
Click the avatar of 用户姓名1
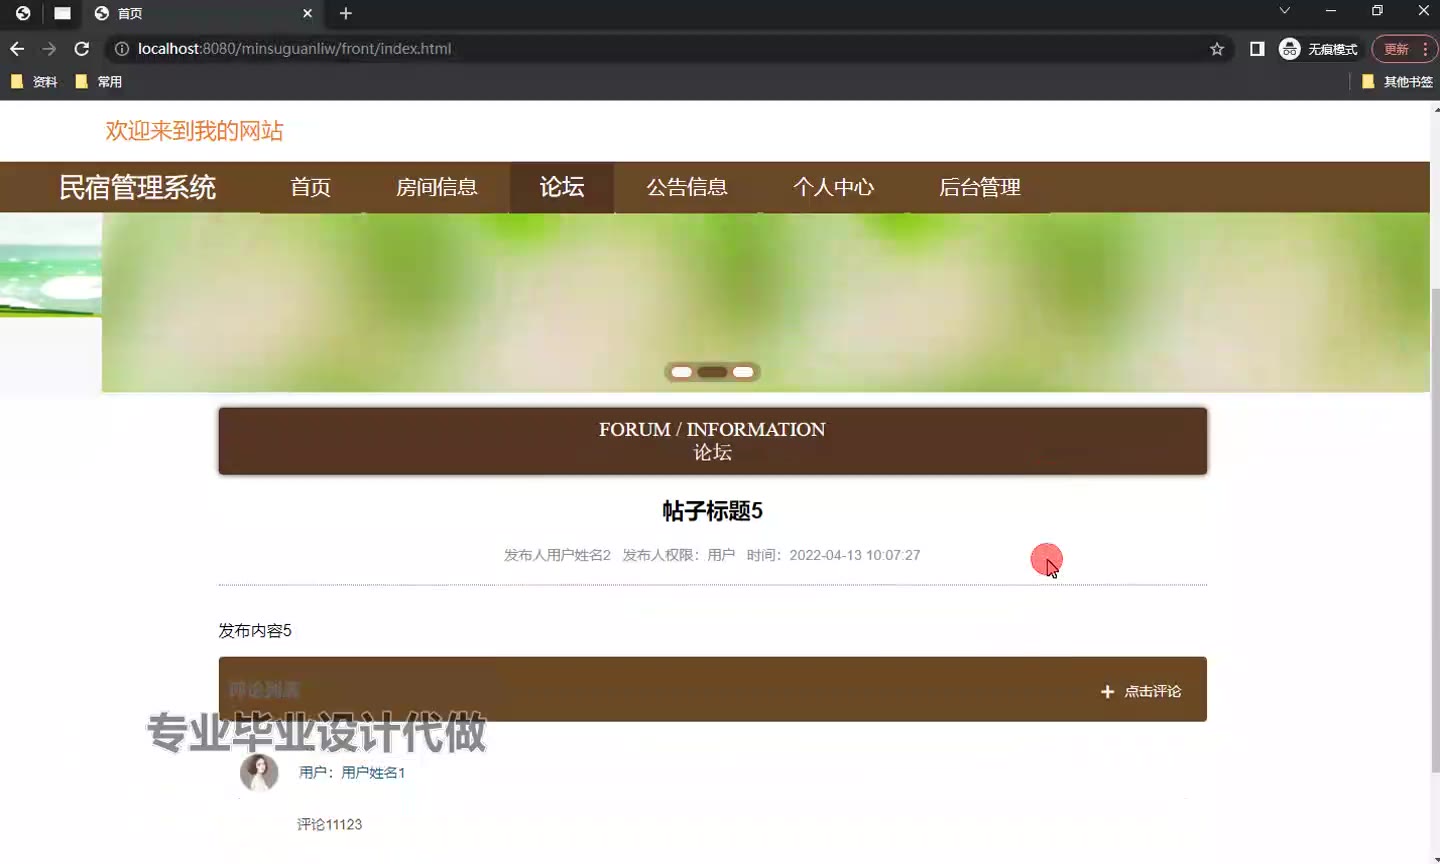pyautogui.click(x=259, y=773)
